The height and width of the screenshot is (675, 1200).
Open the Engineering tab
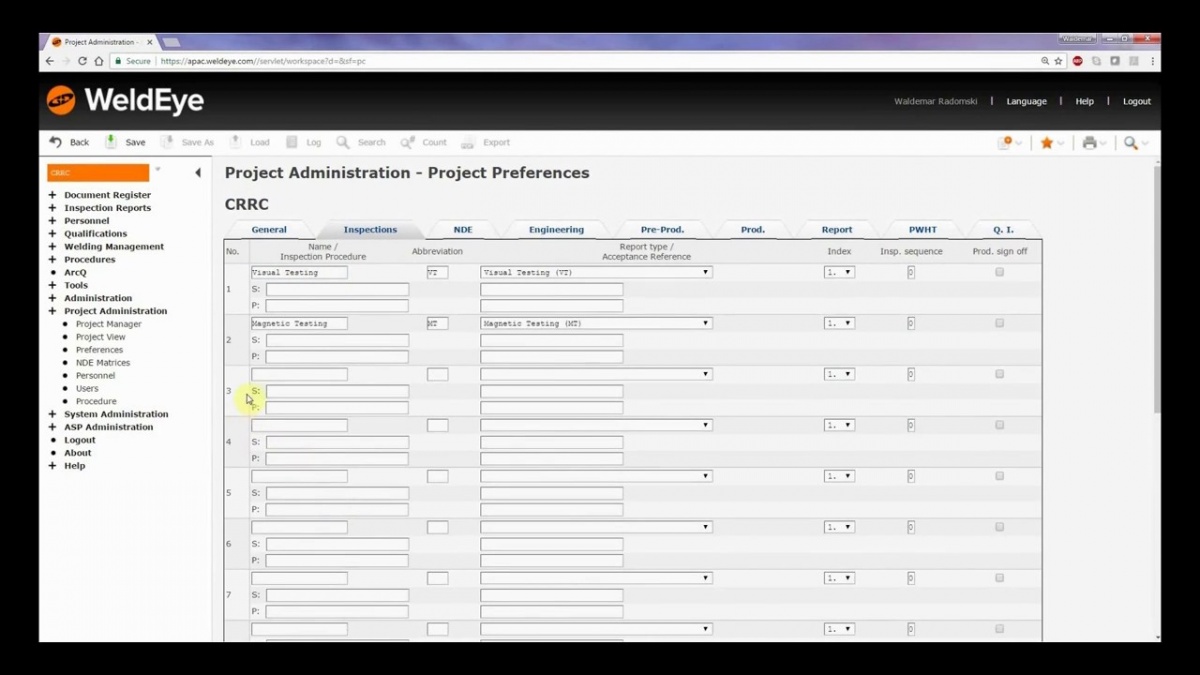[556, 230]
